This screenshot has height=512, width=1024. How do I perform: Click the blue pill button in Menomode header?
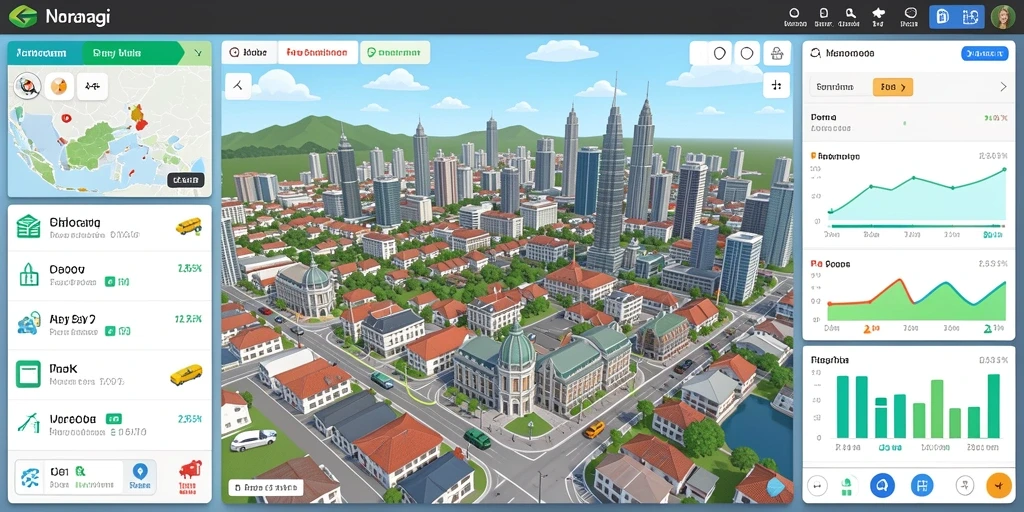[x=984, y=54]
